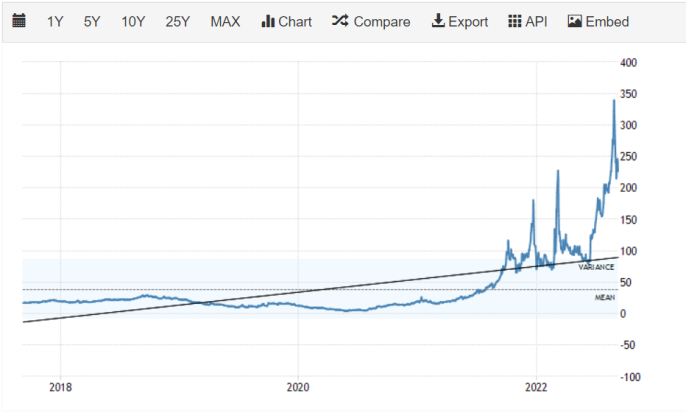Click the 2020 label on the x-axis
686x412 pixels.
(x=298, y=388)
